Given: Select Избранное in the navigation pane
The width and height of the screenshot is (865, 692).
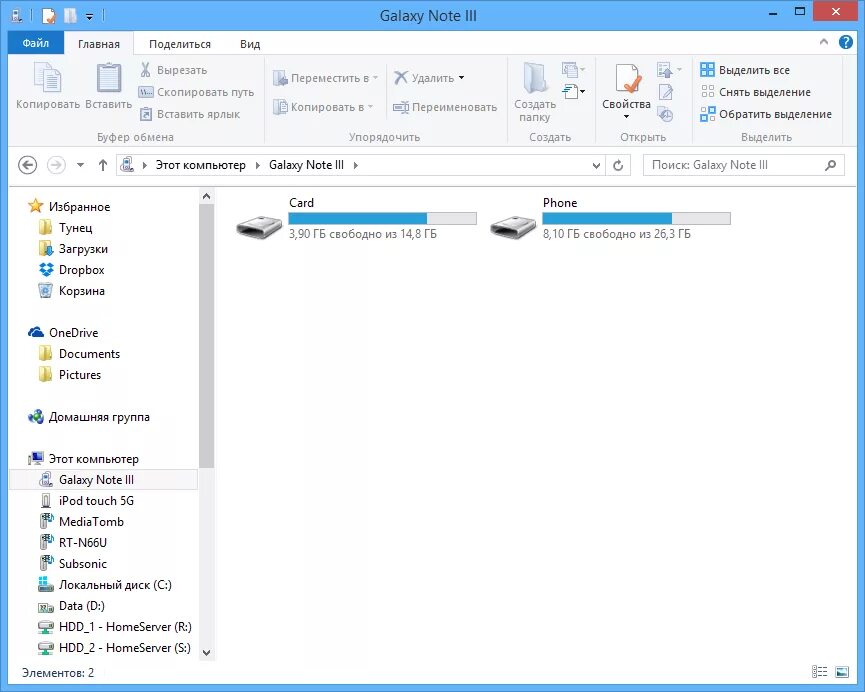Looking at the screenshot, I should (79, 207).
